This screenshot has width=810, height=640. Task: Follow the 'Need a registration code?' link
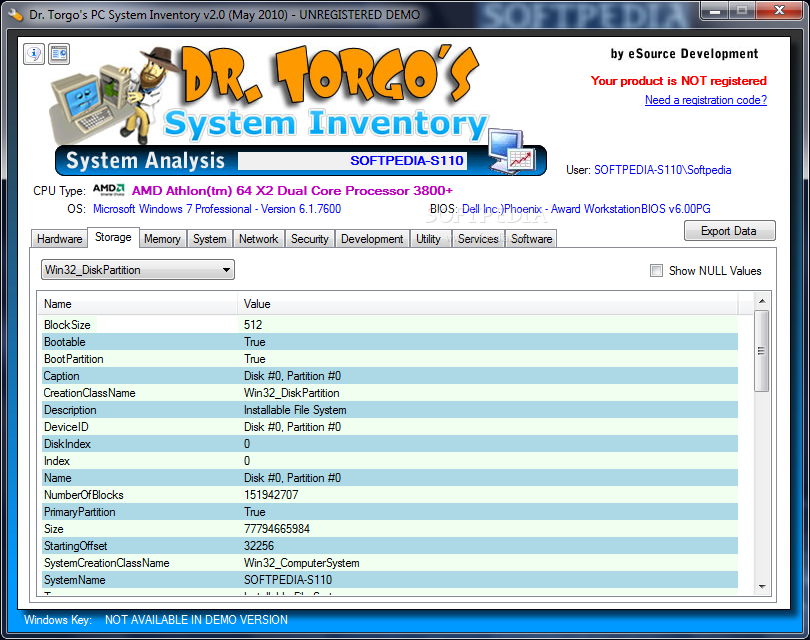[706, 100]
